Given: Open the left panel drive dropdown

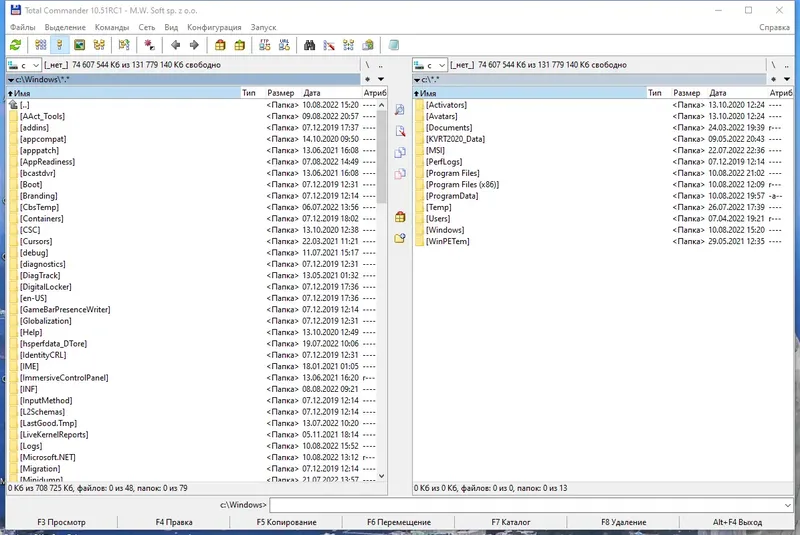Looking at the screenshot, I should 23,65.
